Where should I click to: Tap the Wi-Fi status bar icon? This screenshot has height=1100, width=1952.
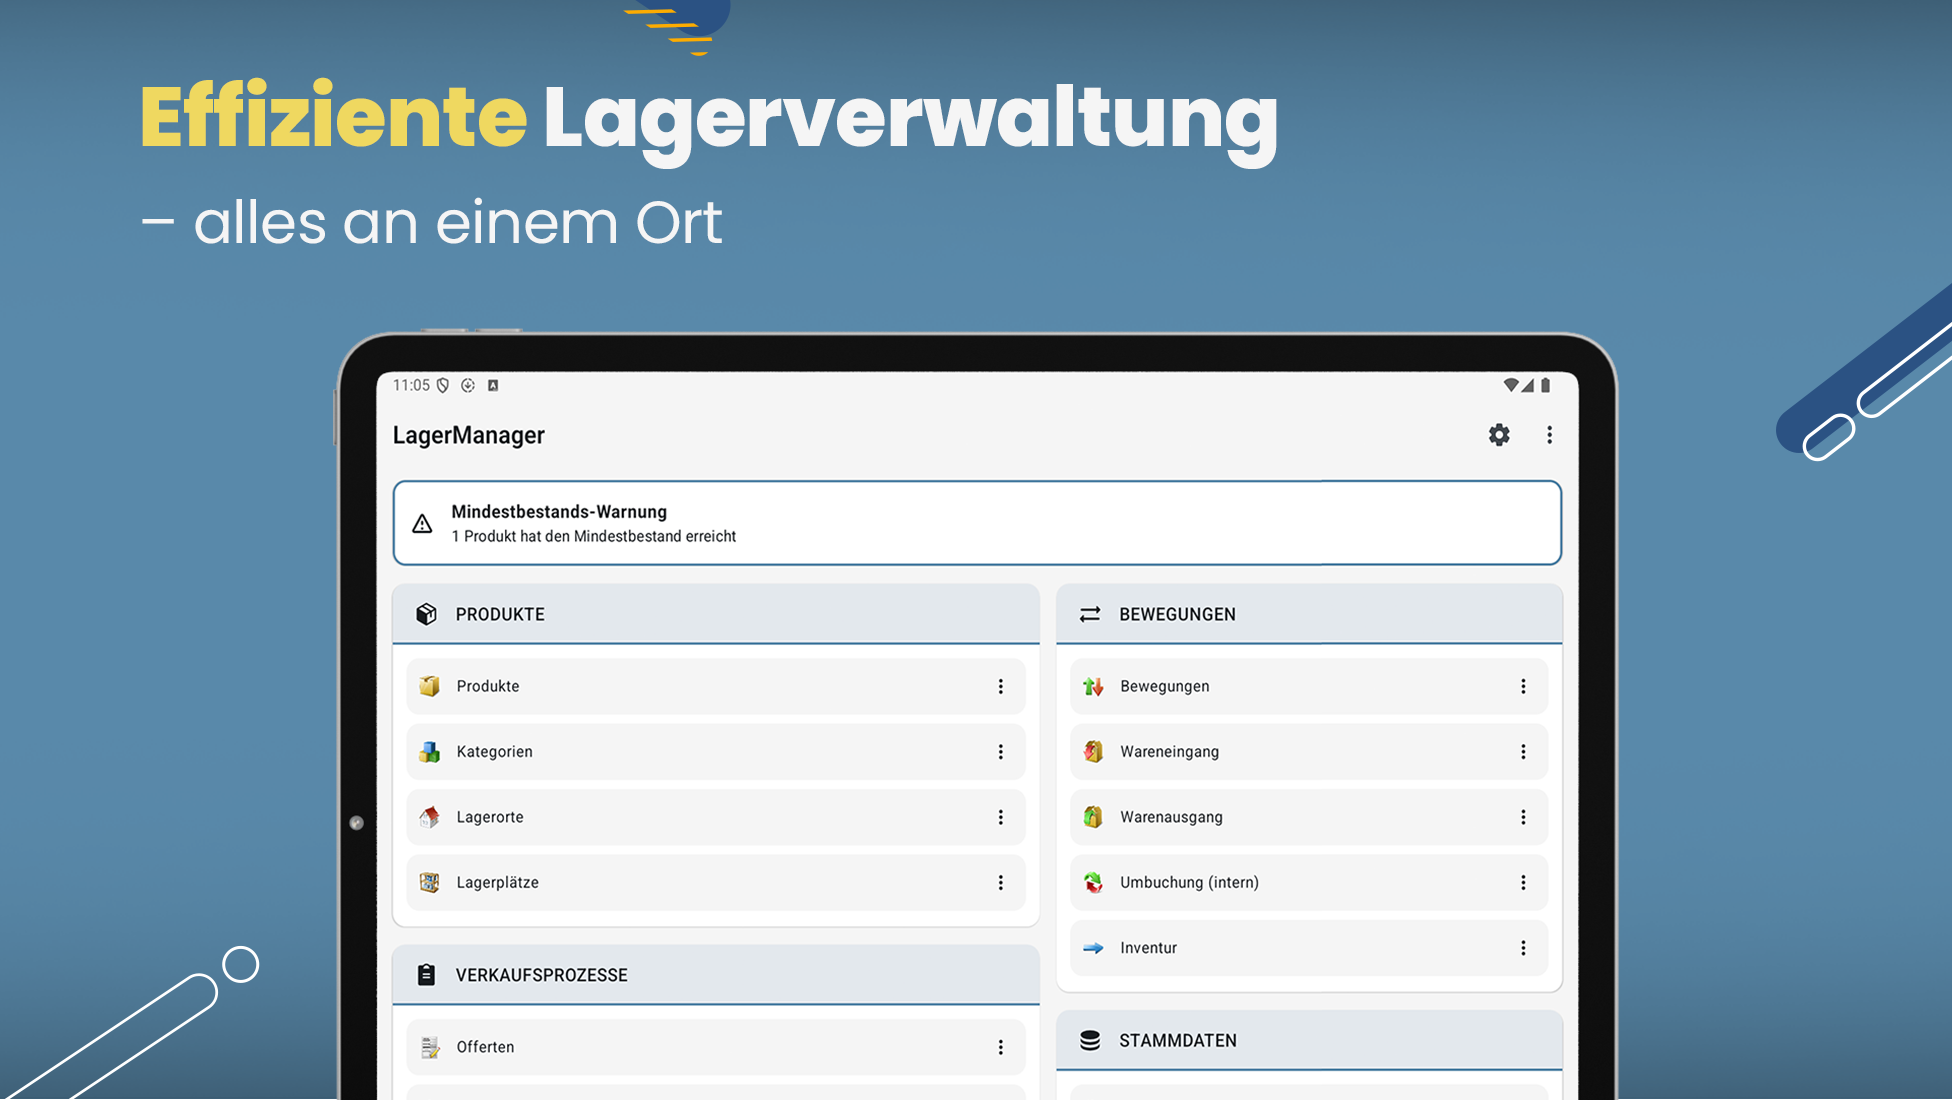1510,385
